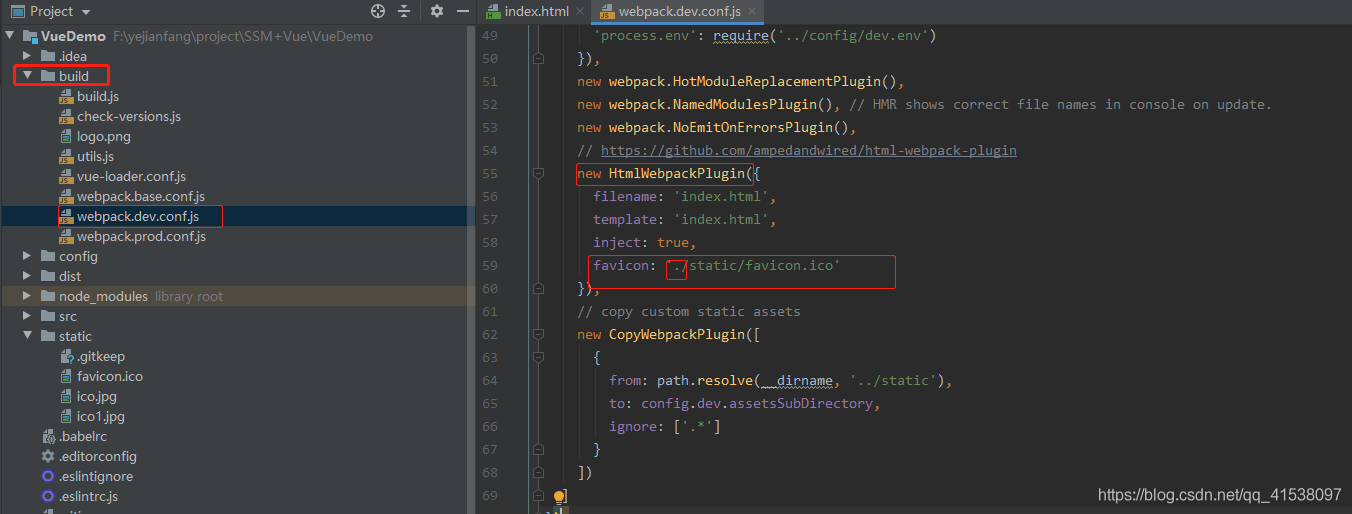Select ico1.jpg file
The height and width of the screenshot is (514, 1352).
[101, 416]
